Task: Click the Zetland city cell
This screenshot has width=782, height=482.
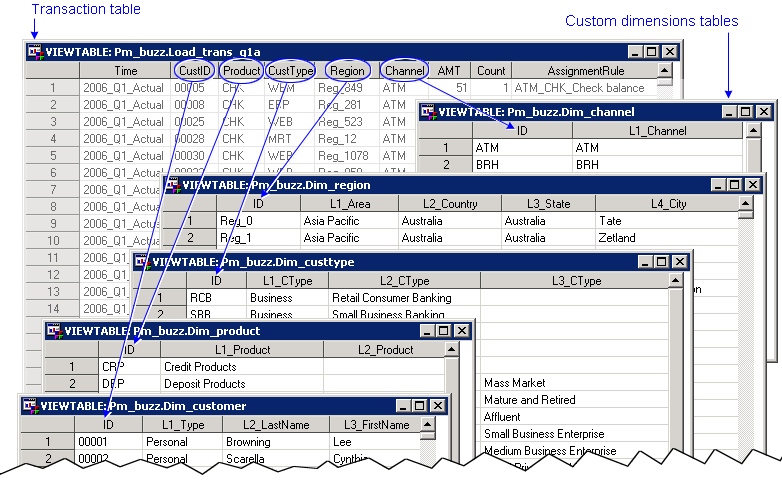Action: tap(617, 238)
